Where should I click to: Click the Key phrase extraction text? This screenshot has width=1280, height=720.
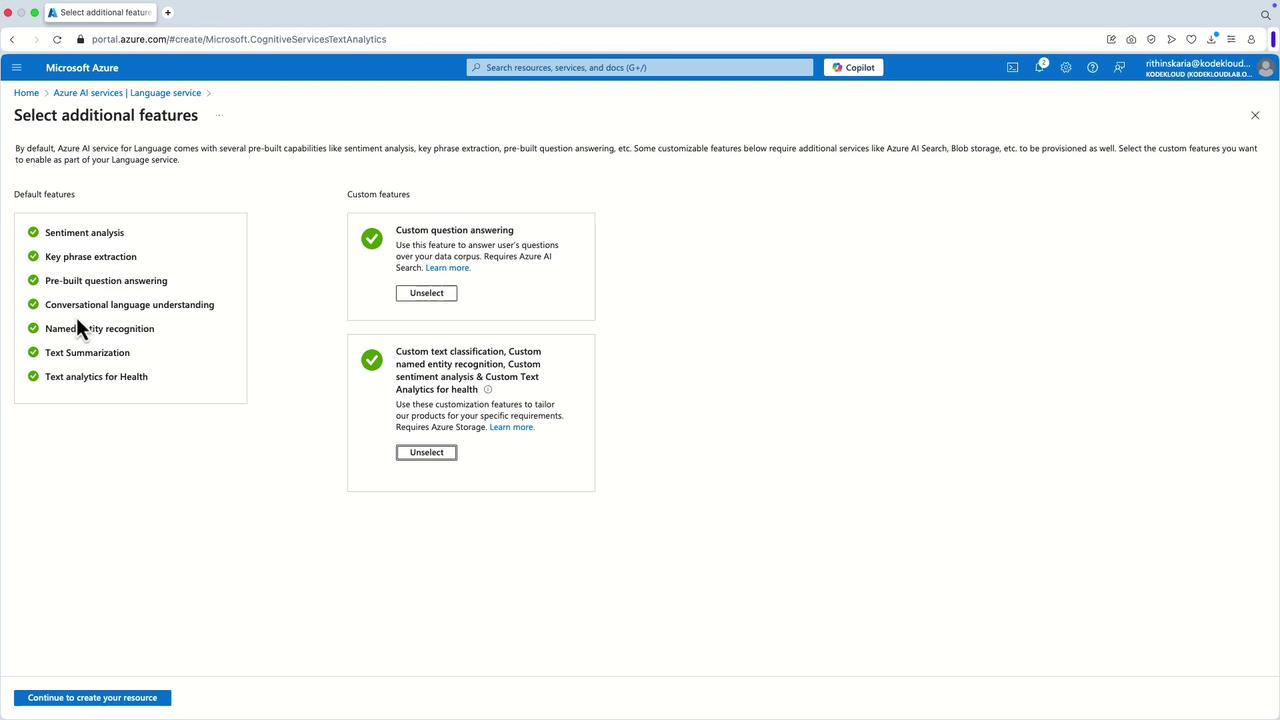[91, 257]
